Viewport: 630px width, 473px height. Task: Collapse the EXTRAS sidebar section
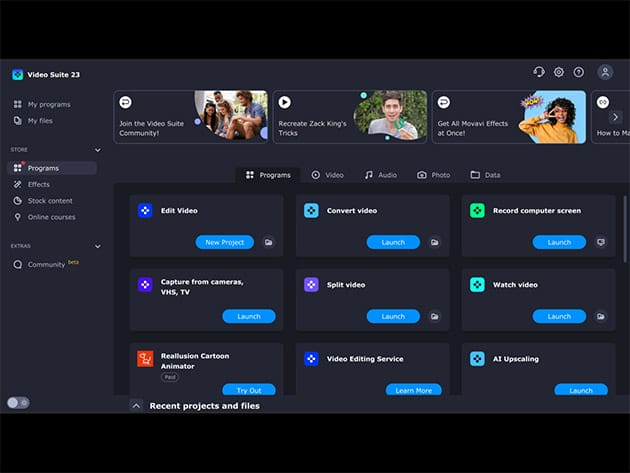pyautogui.click(x=97, y=246)
